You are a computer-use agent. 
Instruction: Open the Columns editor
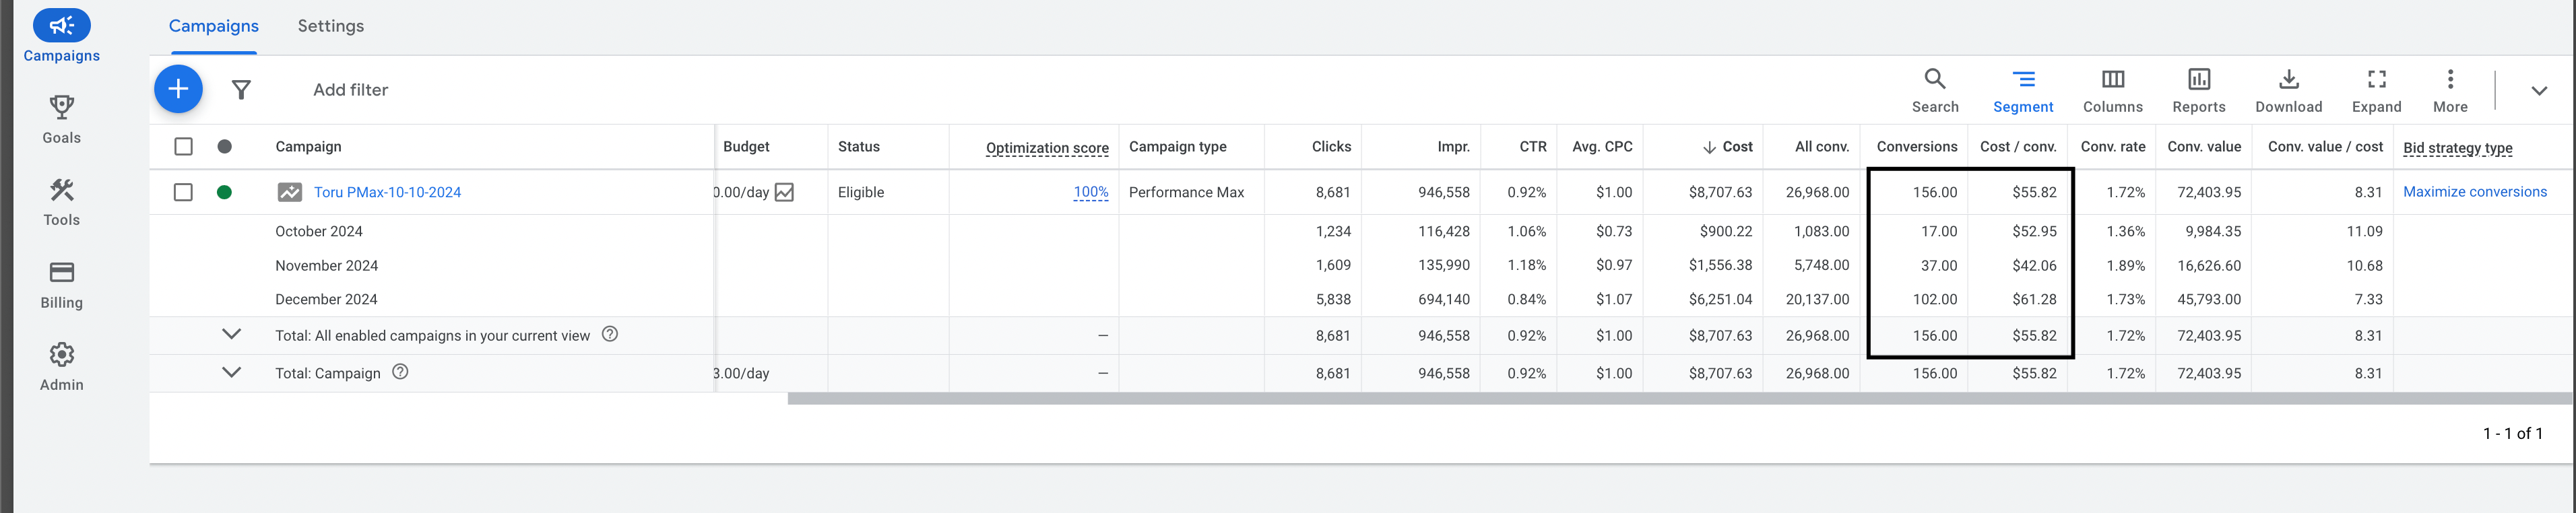[2112, 90]
